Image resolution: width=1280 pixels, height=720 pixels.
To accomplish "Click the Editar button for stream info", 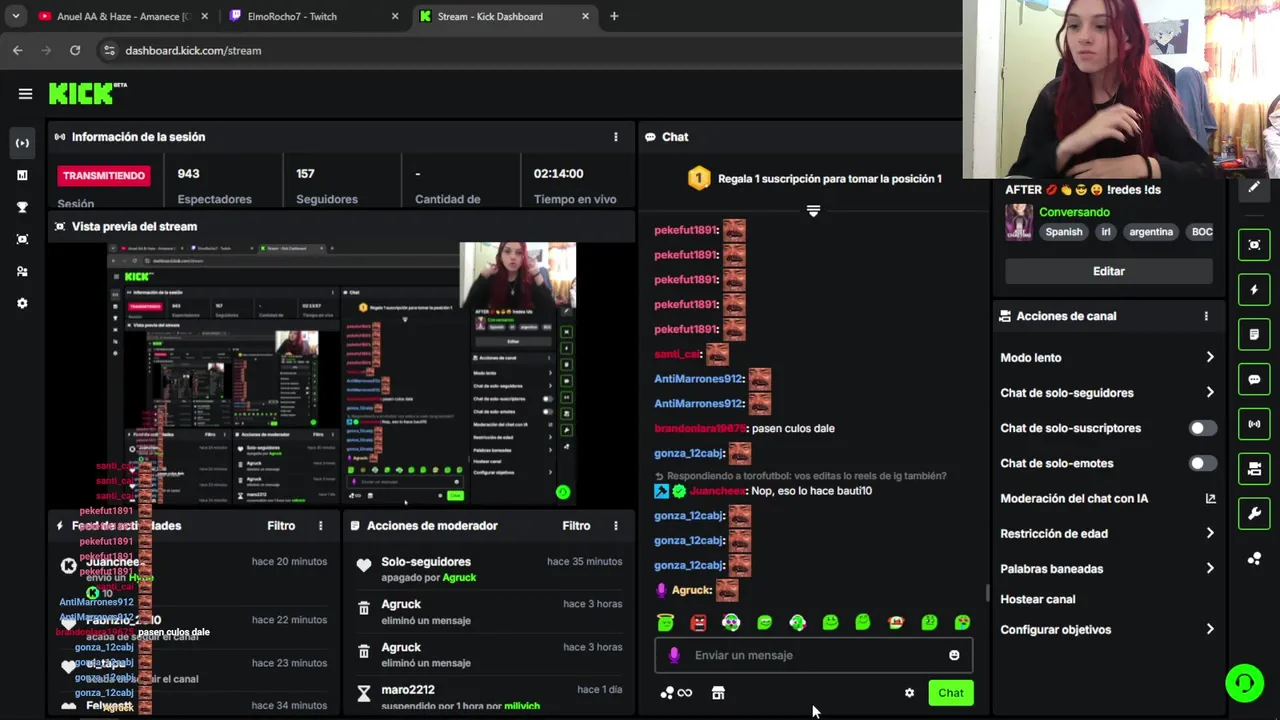I will tap(1108, 271).
